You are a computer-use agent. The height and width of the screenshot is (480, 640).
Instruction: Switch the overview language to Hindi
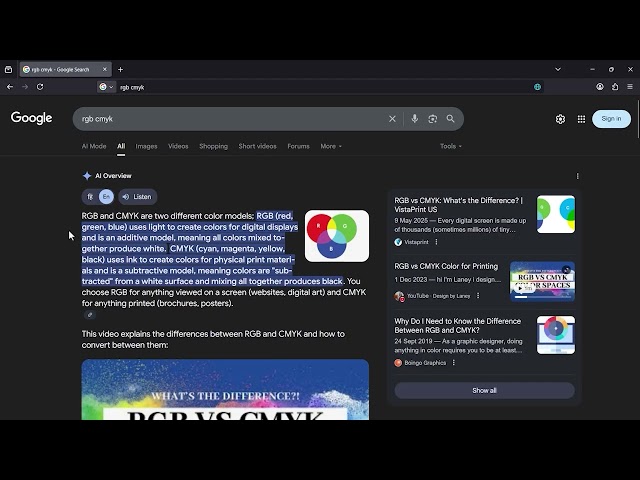[90, 197]
